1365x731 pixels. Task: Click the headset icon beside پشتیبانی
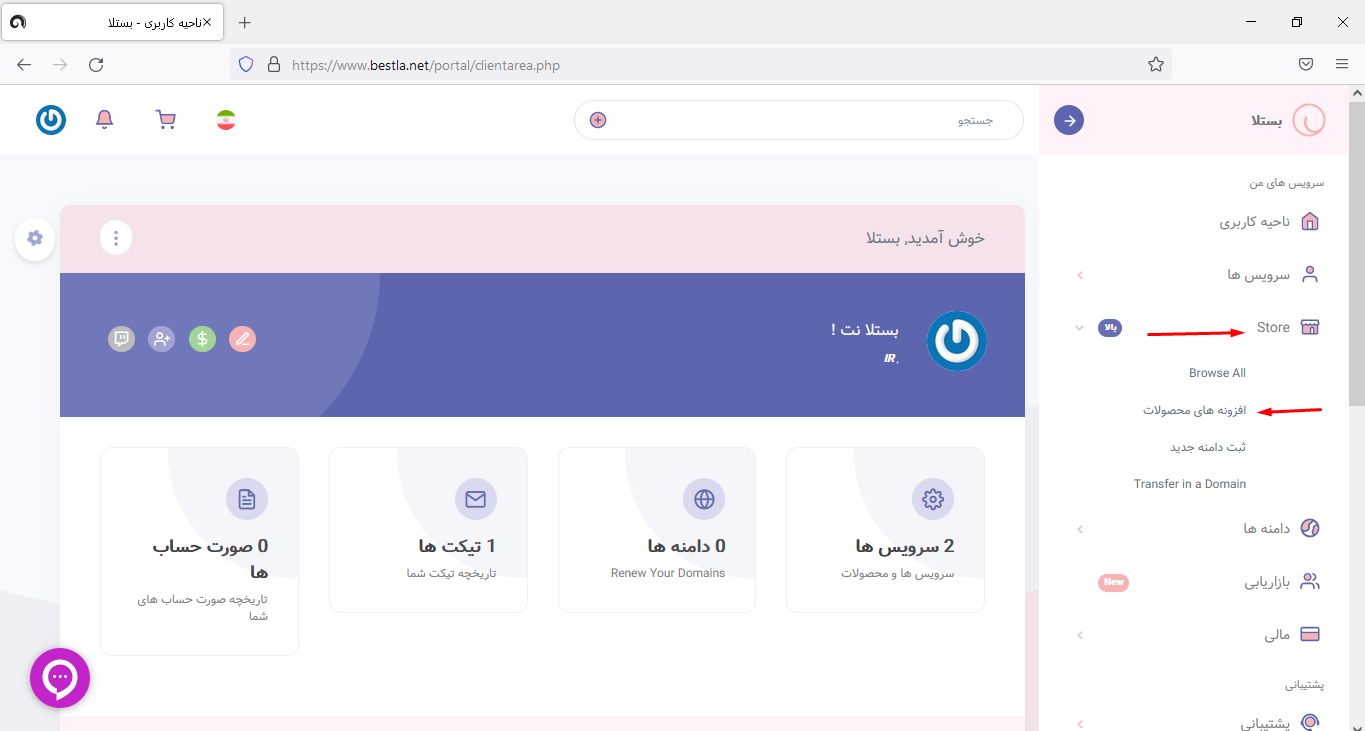(1309, 721)
